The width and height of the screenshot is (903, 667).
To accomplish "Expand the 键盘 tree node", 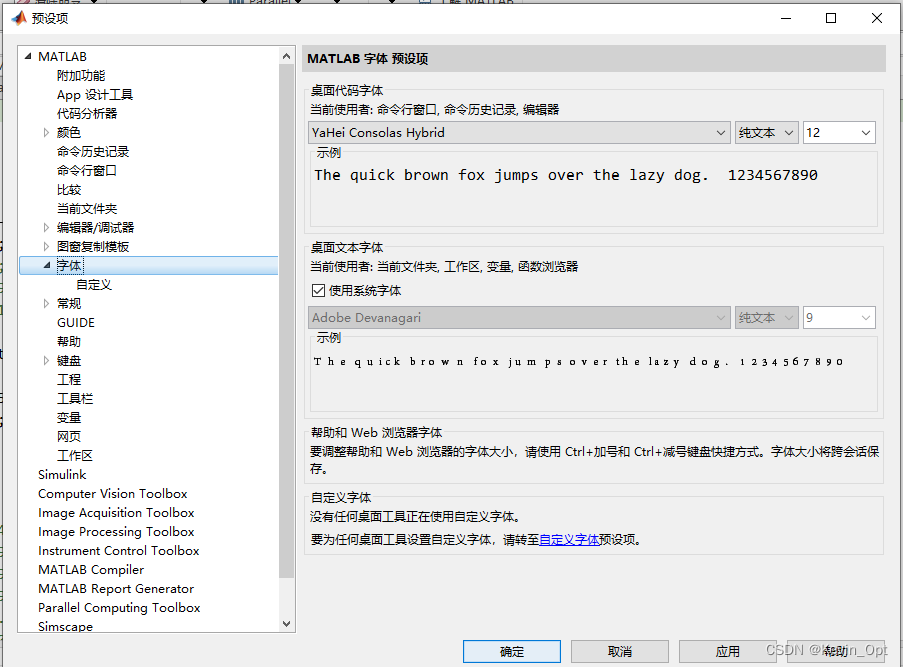I will click(45, 360).
